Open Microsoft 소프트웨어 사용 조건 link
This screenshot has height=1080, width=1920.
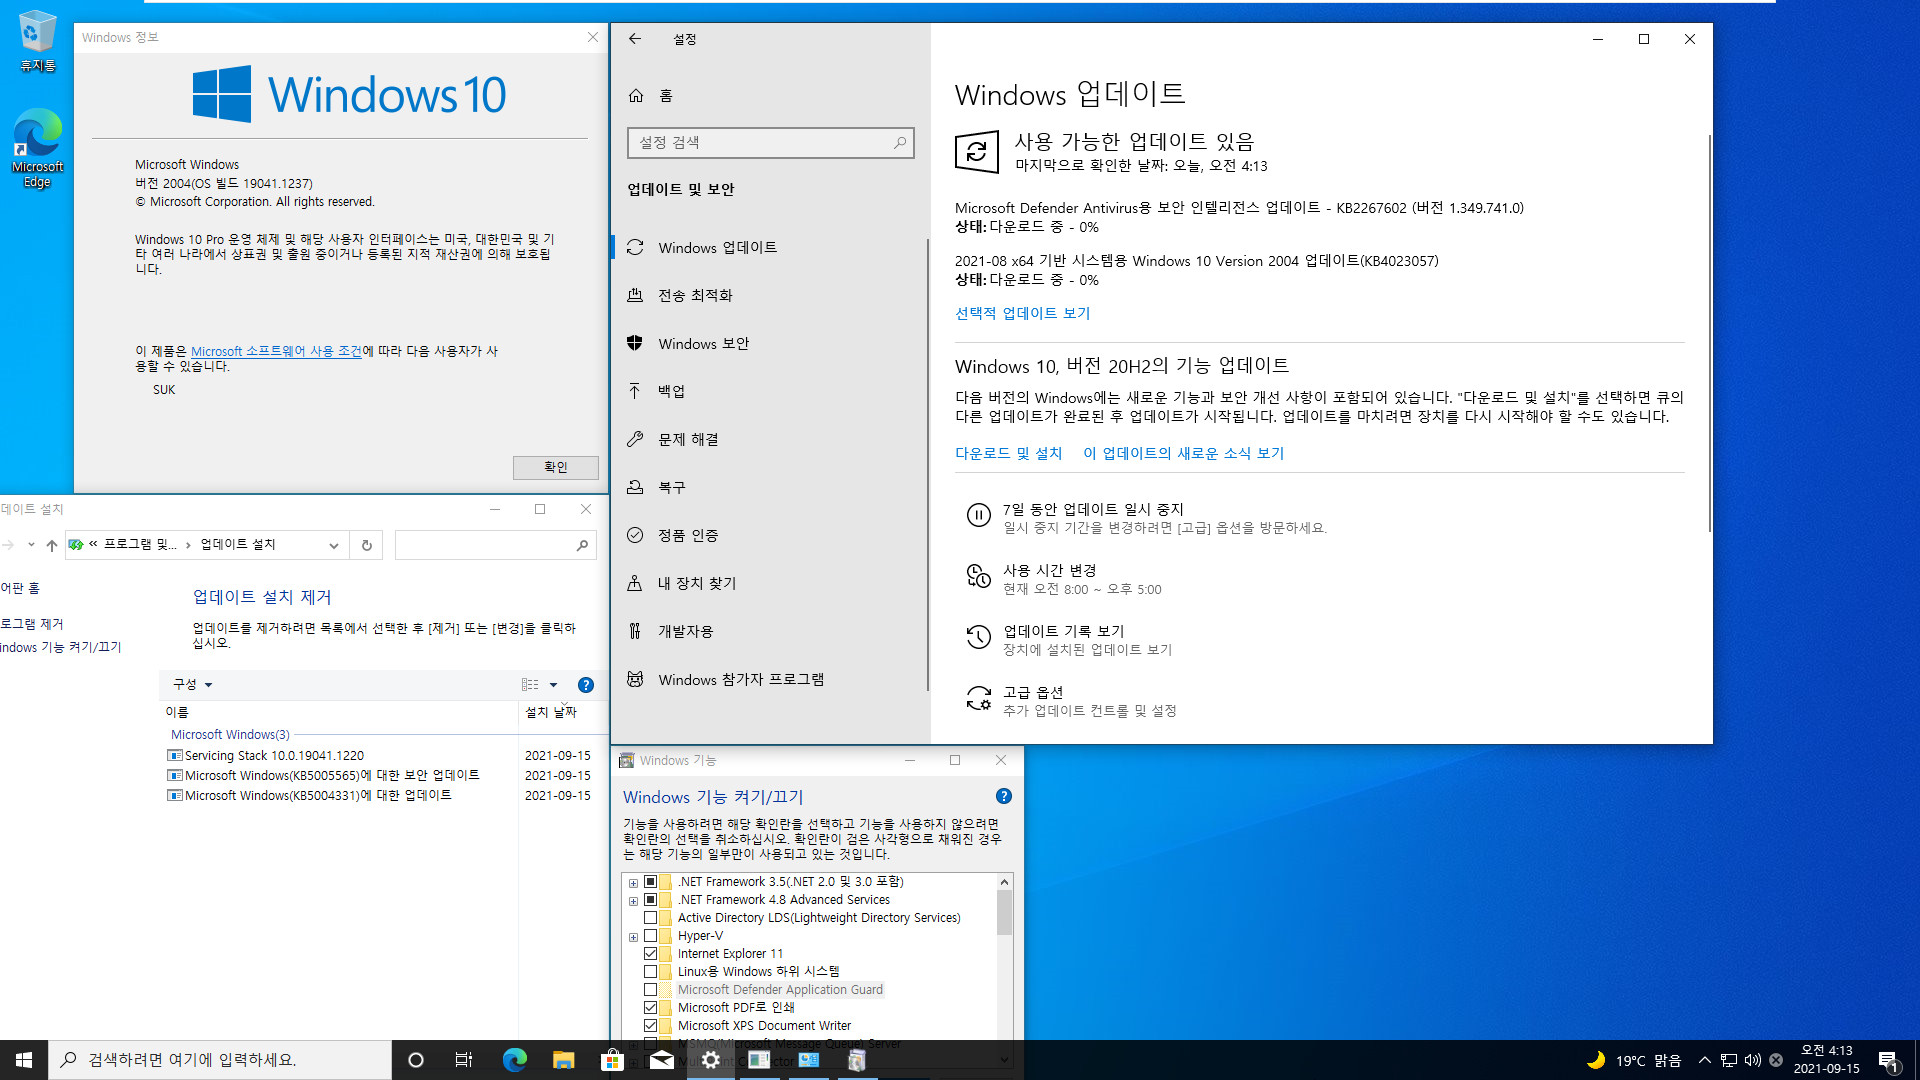[x=277, y=351]
